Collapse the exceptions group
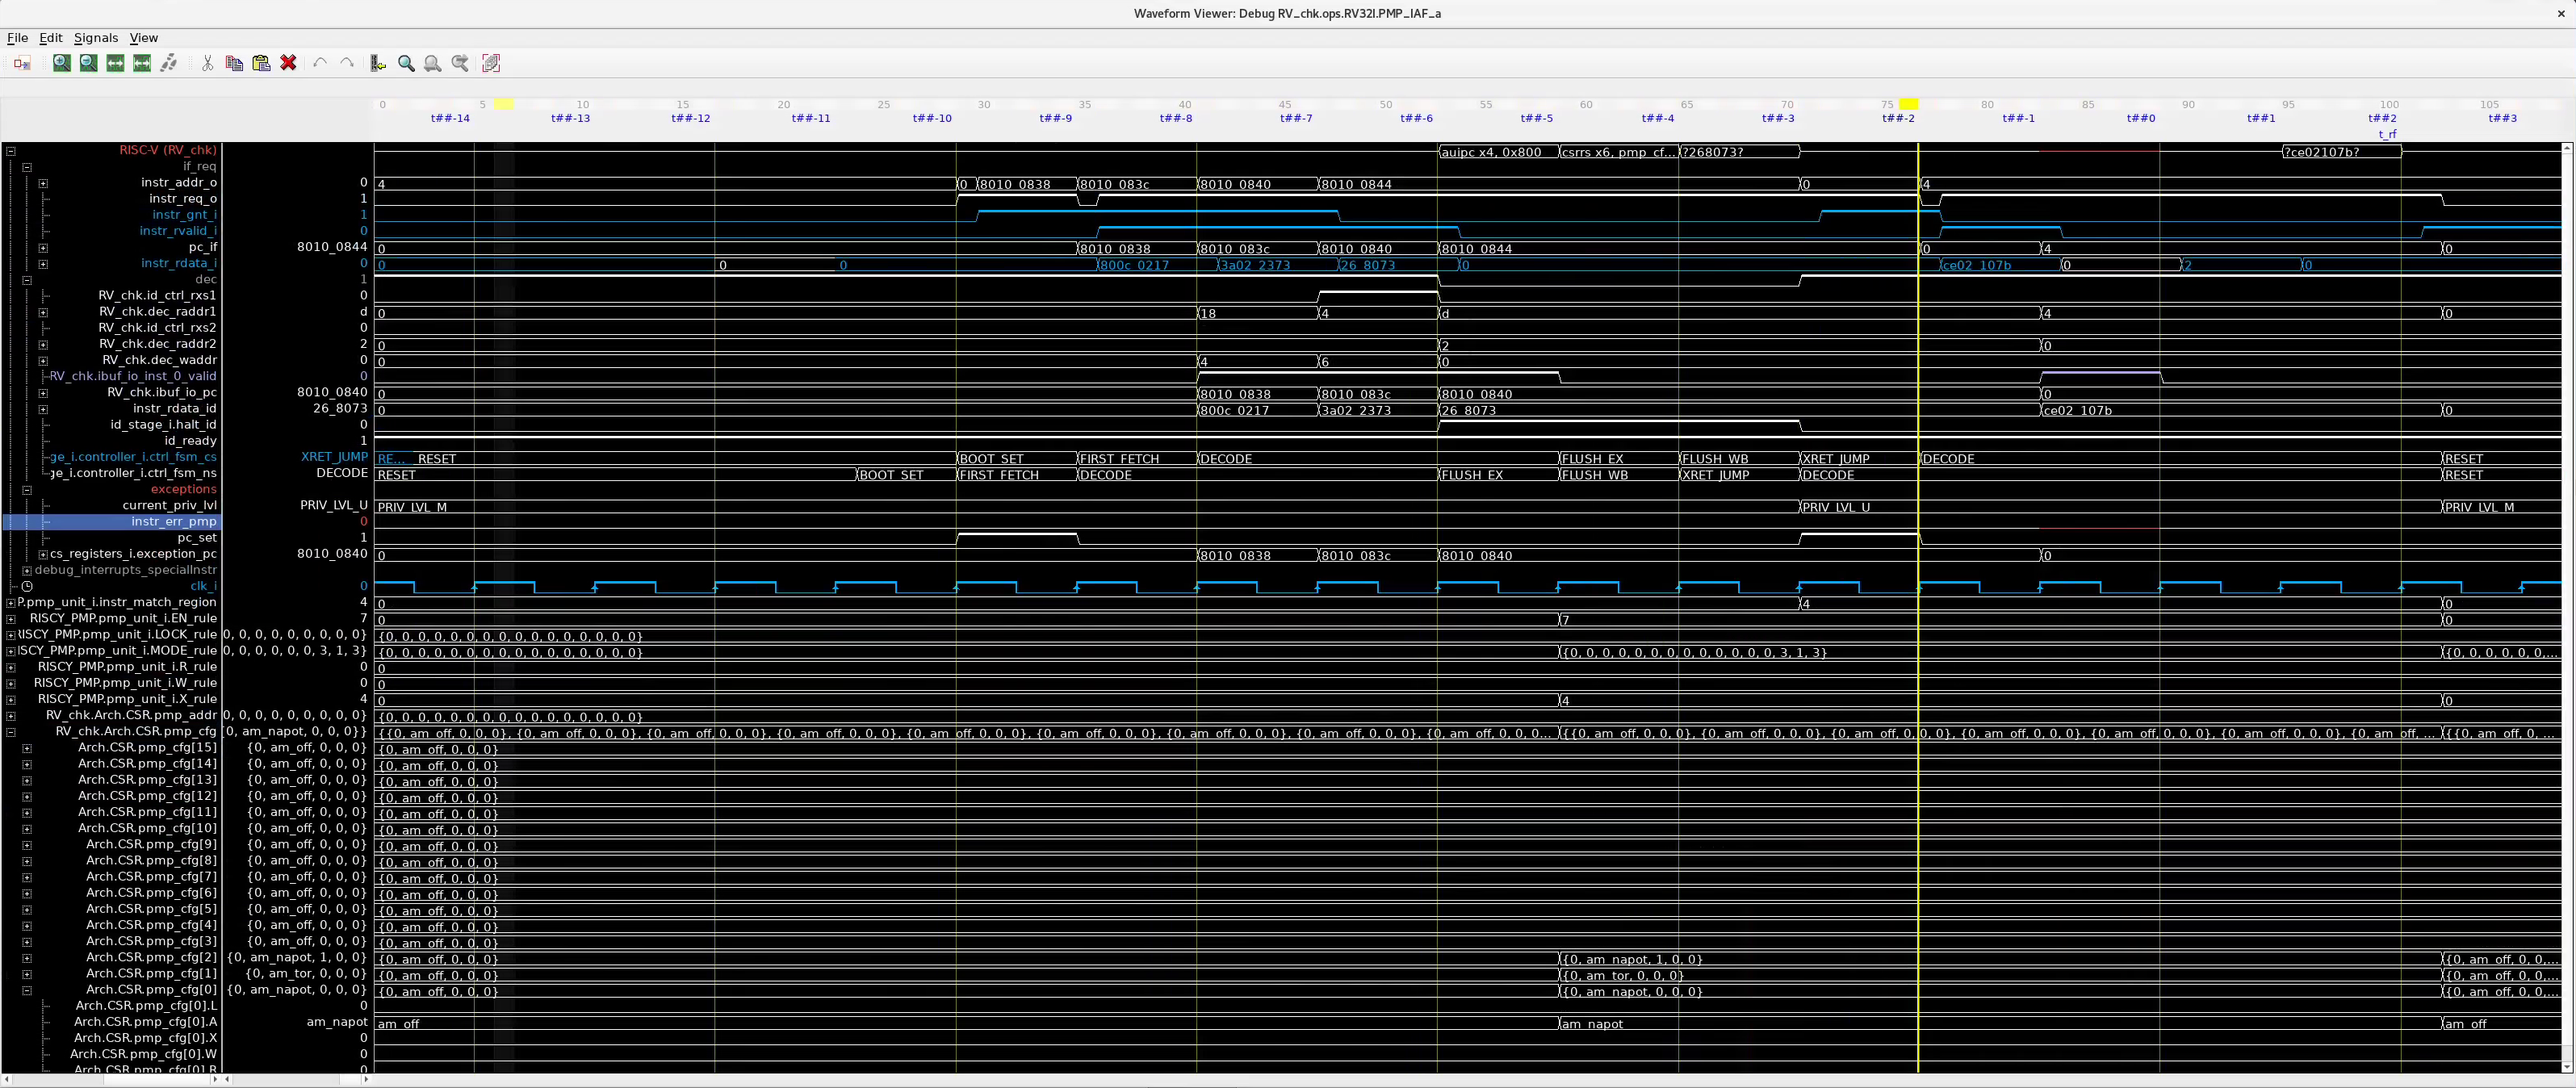 (26, 490)
